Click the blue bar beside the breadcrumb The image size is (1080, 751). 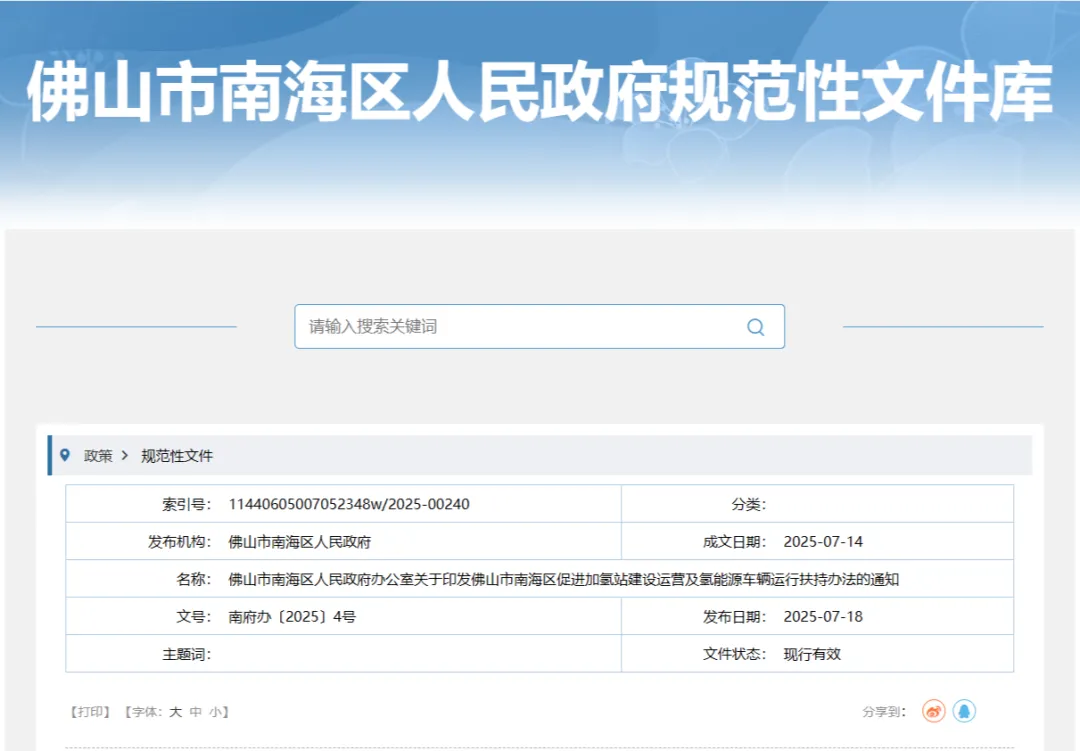tap(50, 454)
